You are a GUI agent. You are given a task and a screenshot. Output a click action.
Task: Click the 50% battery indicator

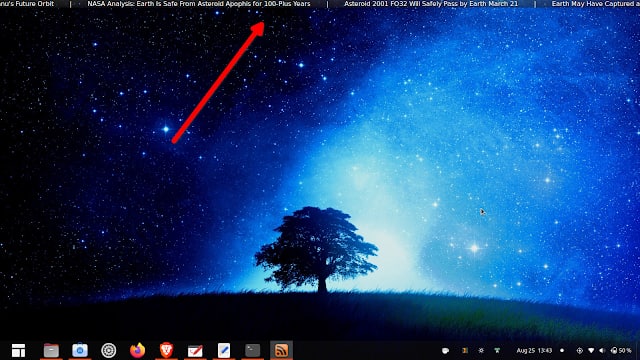[x=621, y=351]
